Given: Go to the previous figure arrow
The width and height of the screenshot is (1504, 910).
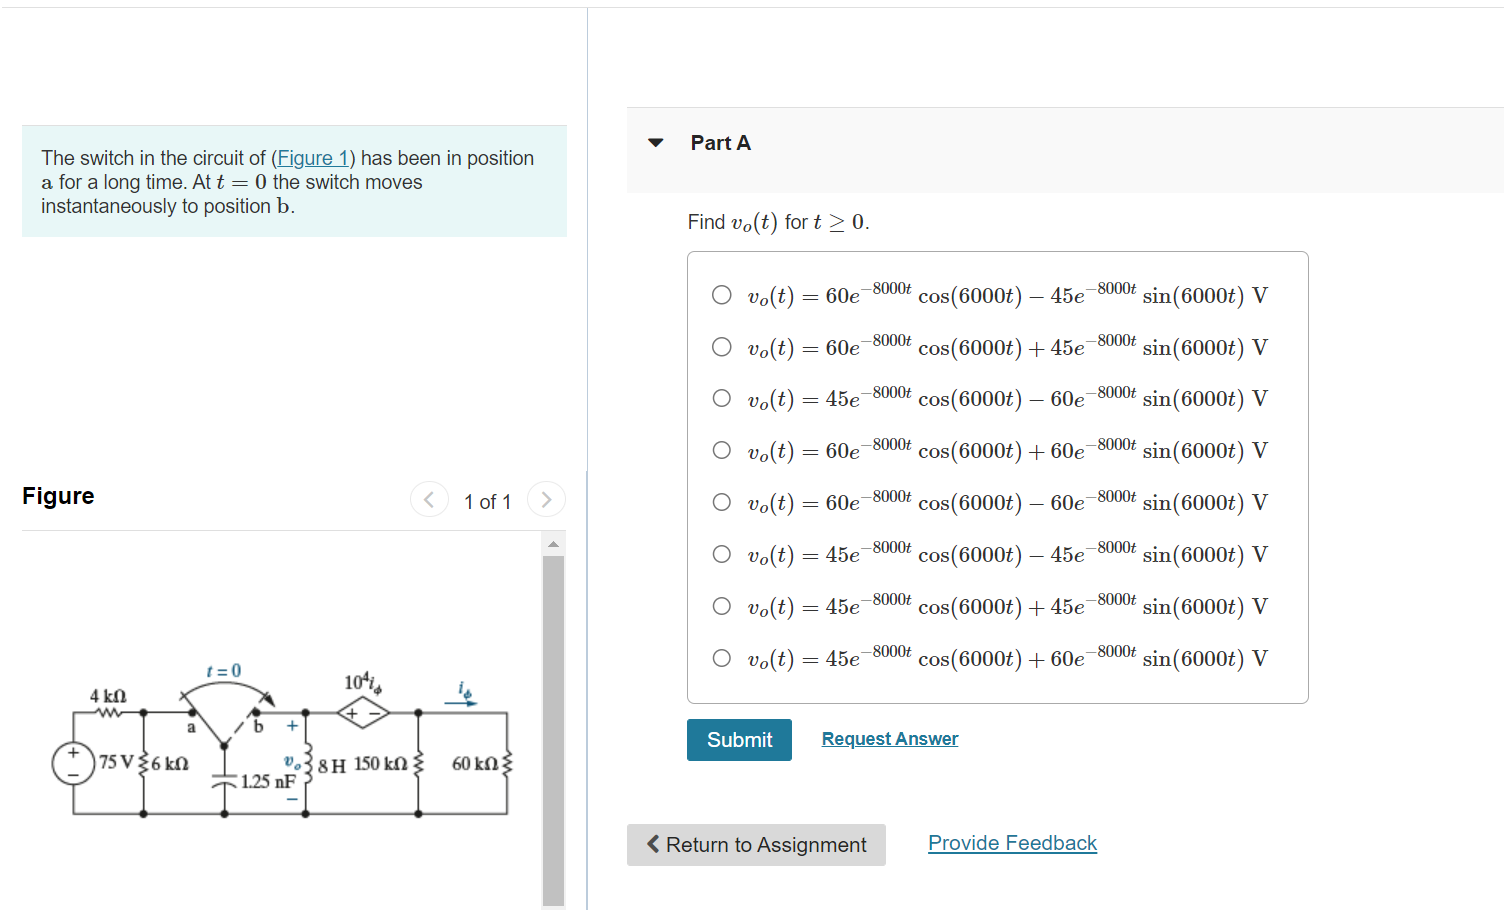Looking at the screenshot, I should click(429, 500).
